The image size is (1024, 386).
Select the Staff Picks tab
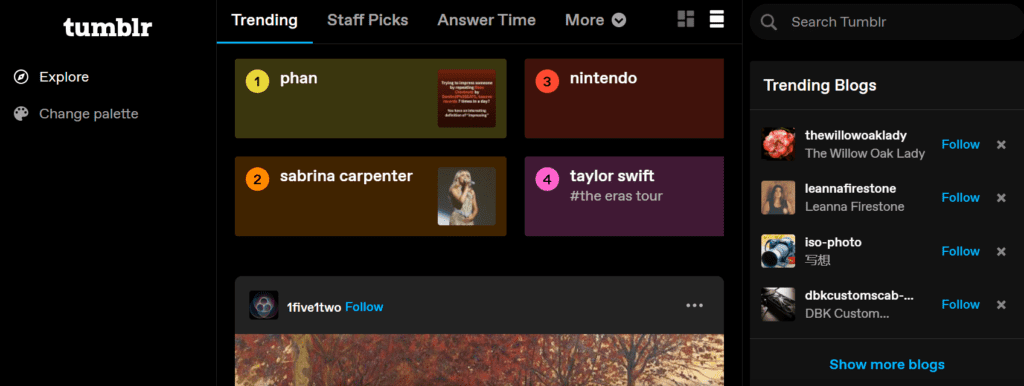tap(368, 20)
